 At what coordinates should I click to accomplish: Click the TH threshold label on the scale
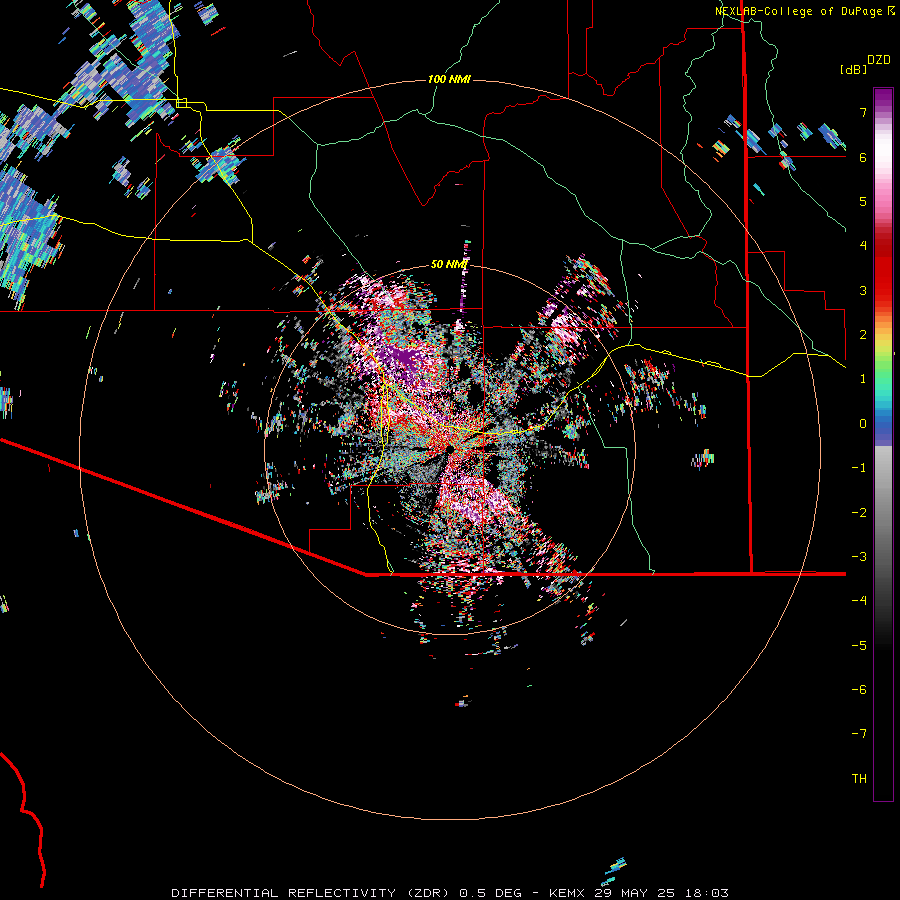tap(859, 779)
